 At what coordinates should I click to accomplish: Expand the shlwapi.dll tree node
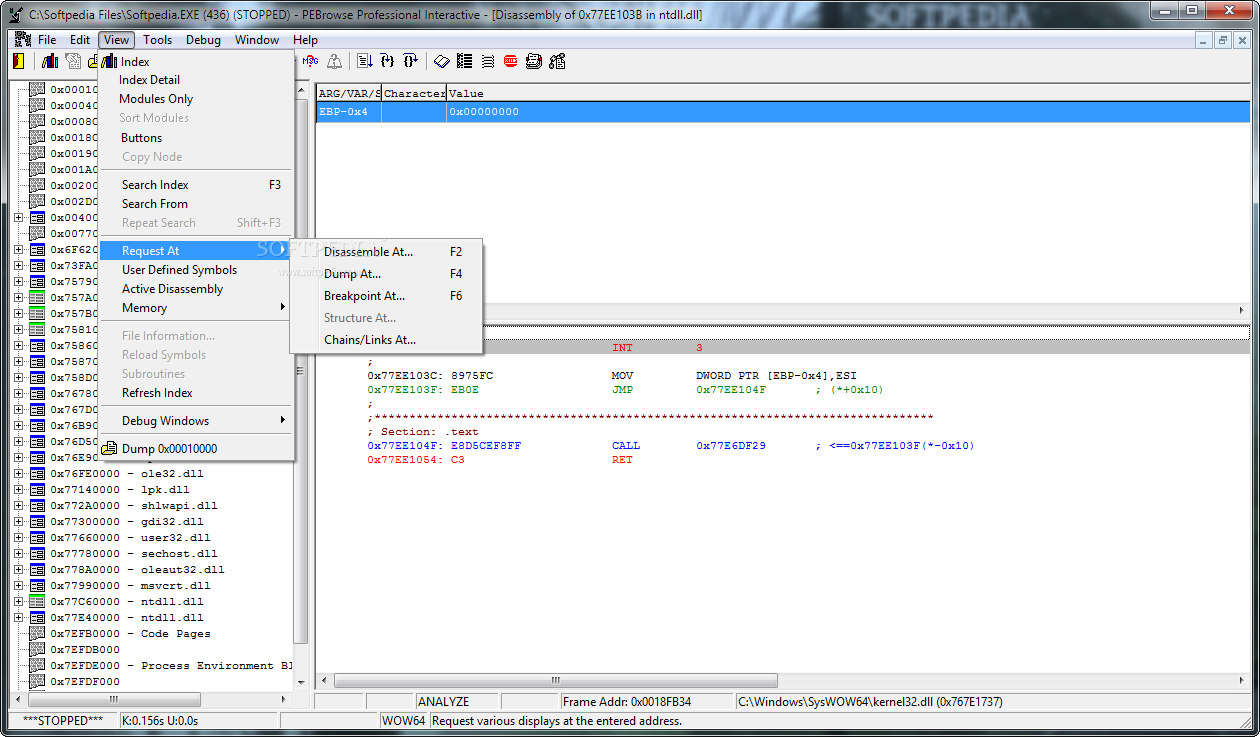pyautogui.click(x=18, y=506)
